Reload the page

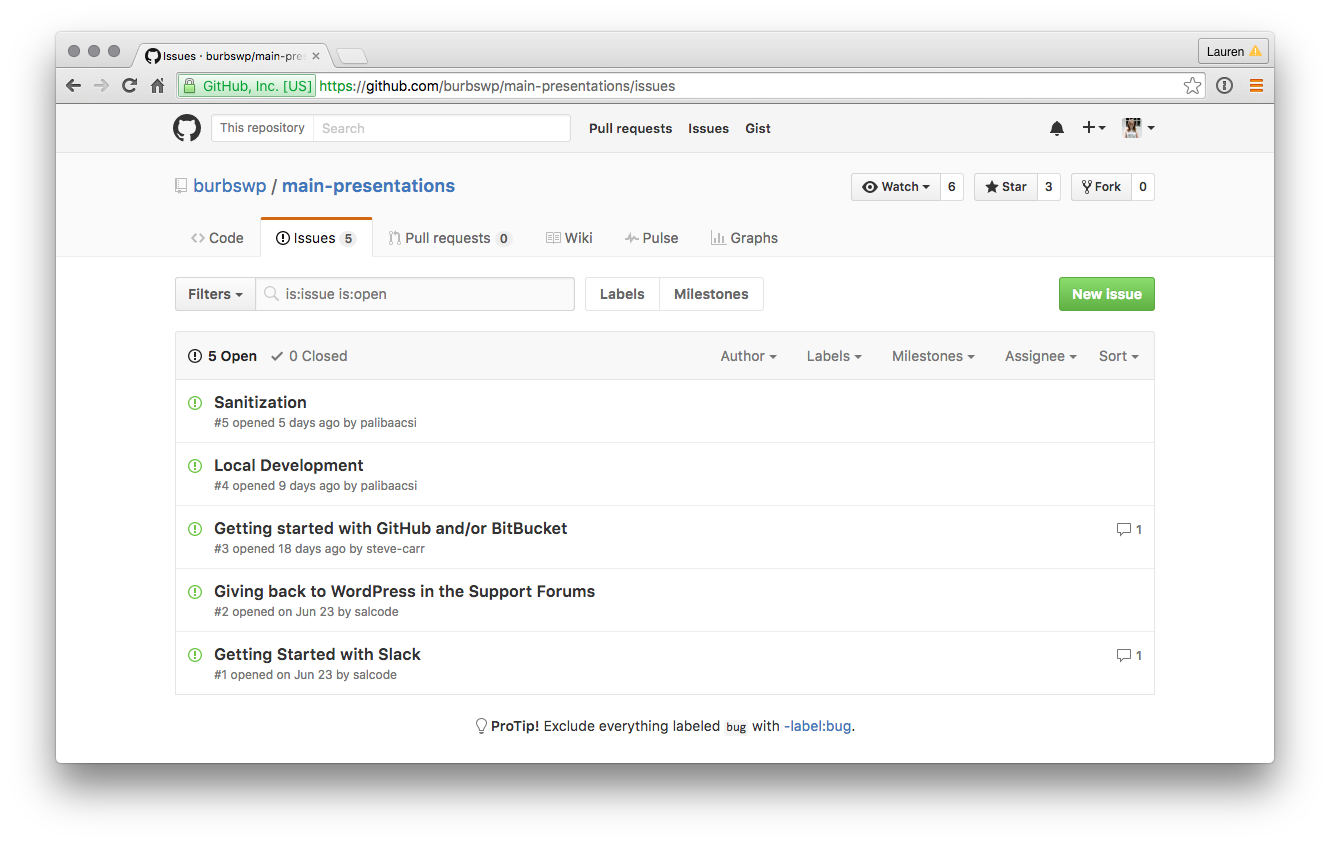tap(129, 86)
